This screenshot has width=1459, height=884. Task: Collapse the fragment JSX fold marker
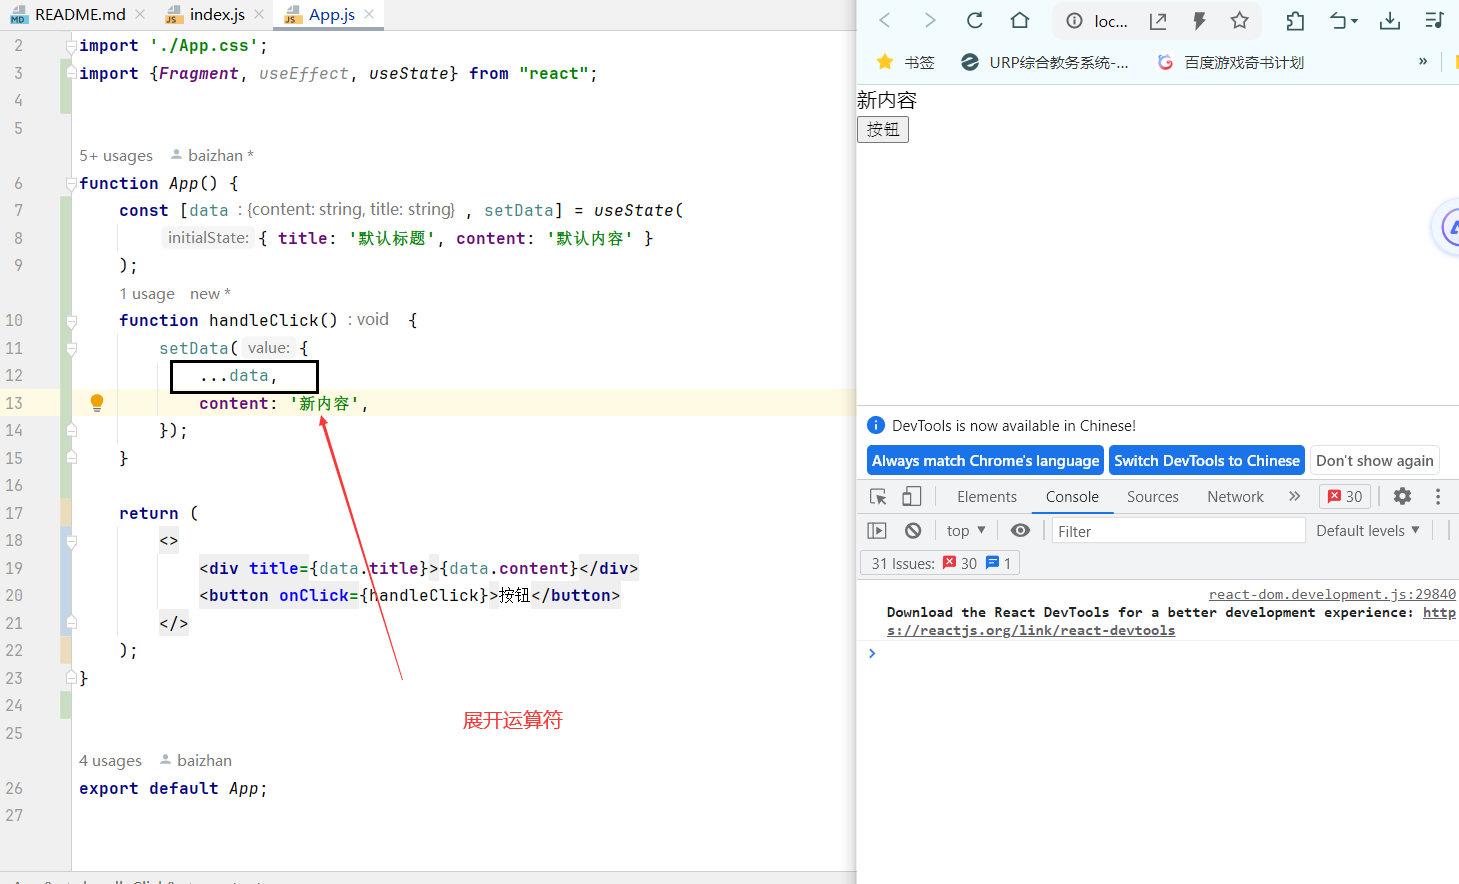point(71,541)
